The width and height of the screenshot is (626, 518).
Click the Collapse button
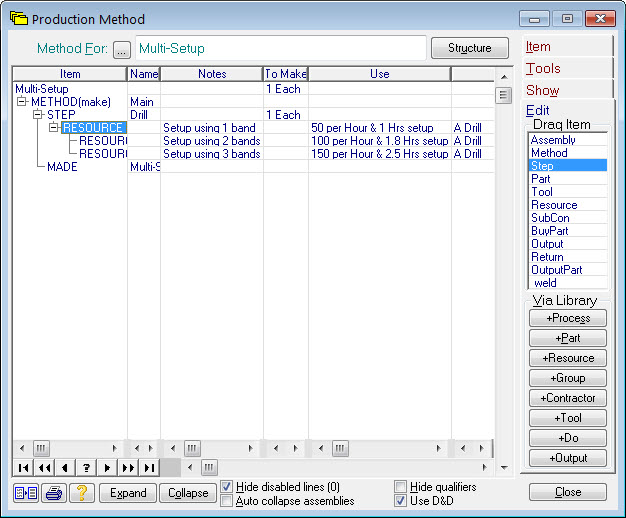[x=188, y=493]
